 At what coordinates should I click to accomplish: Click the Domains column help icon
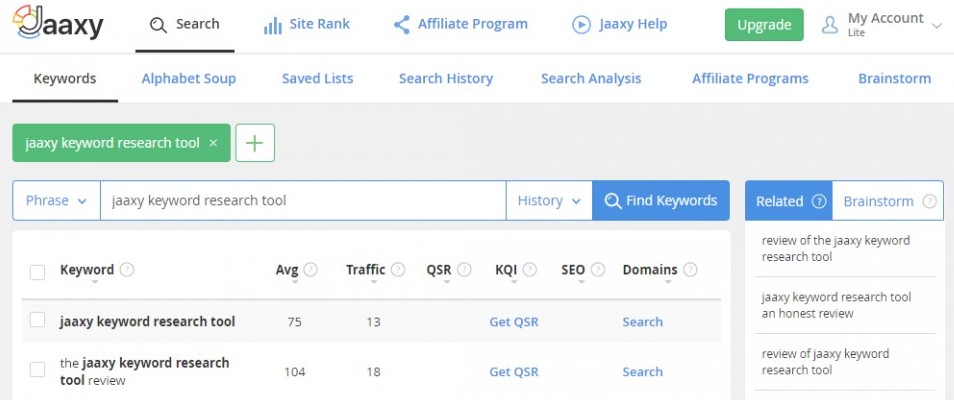click(690, 269)
